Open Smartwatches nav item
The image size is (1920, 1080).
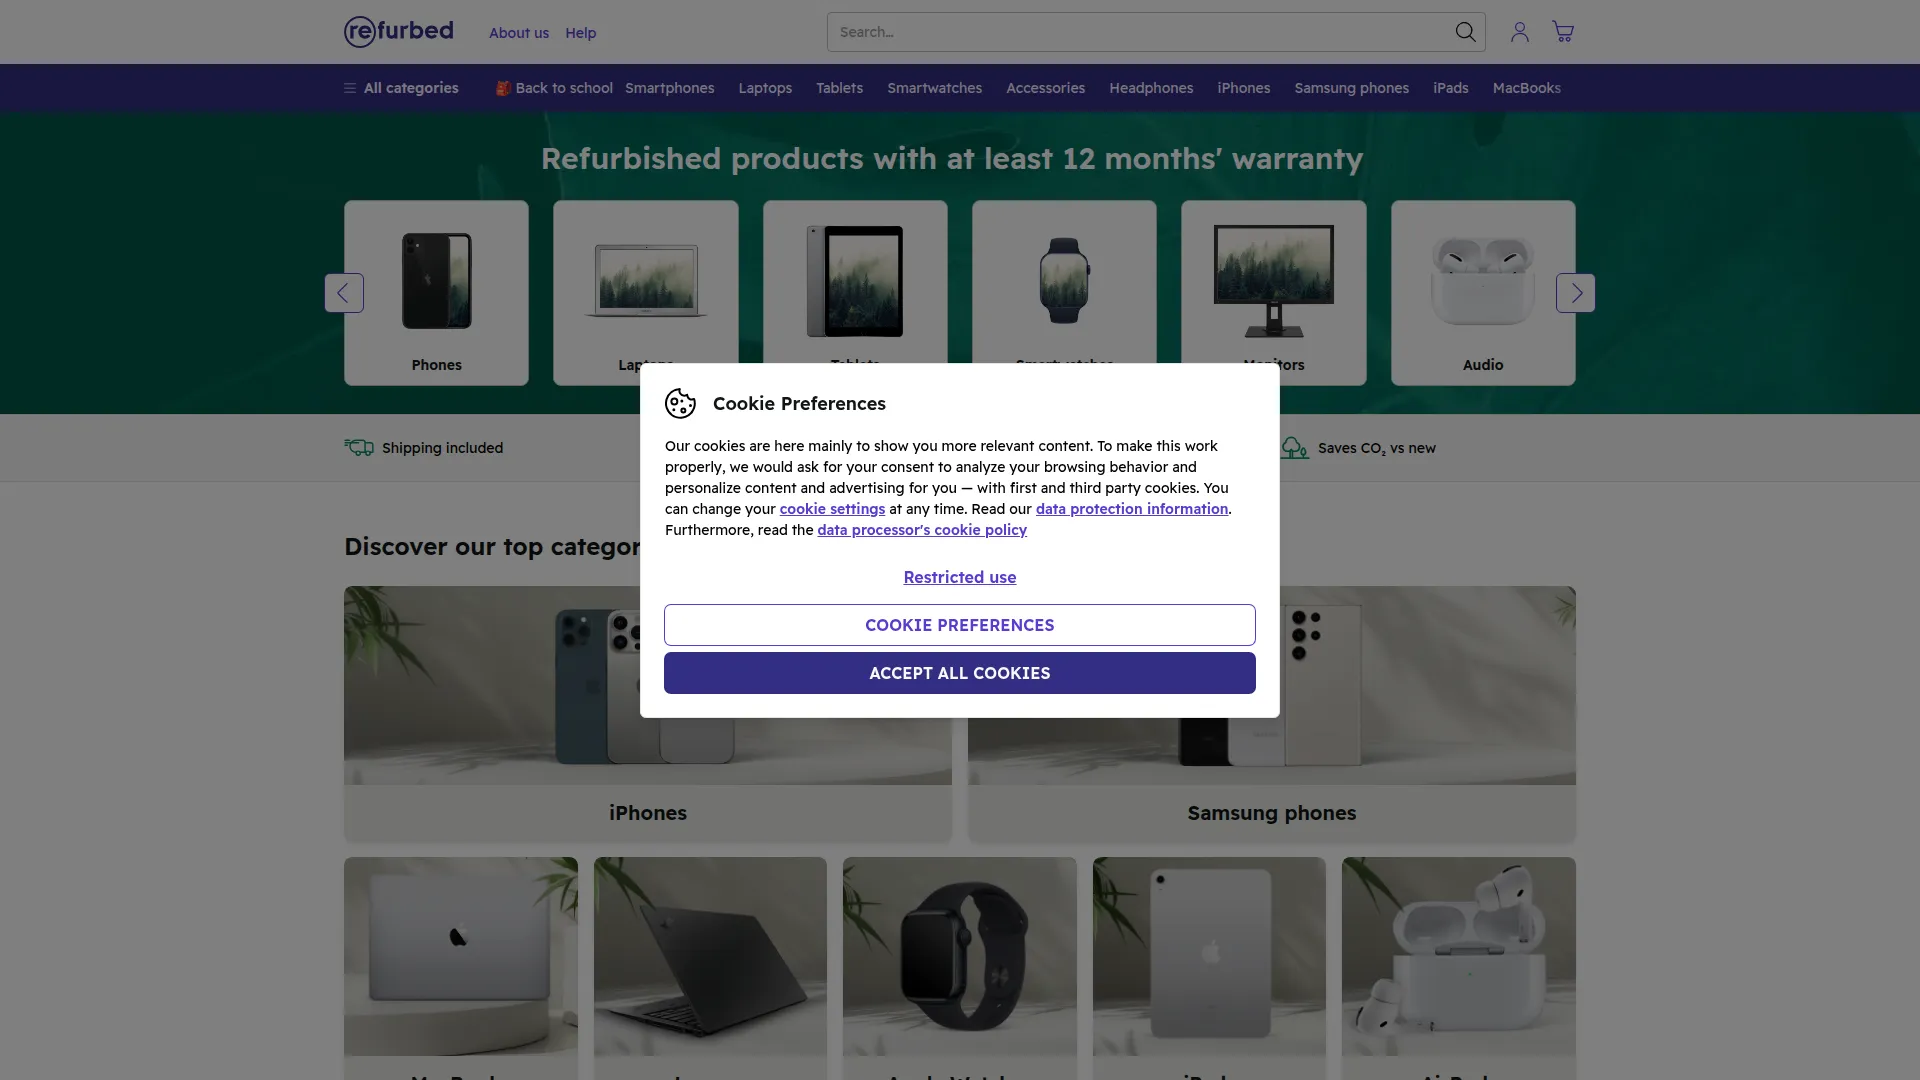tap(934, 88)
